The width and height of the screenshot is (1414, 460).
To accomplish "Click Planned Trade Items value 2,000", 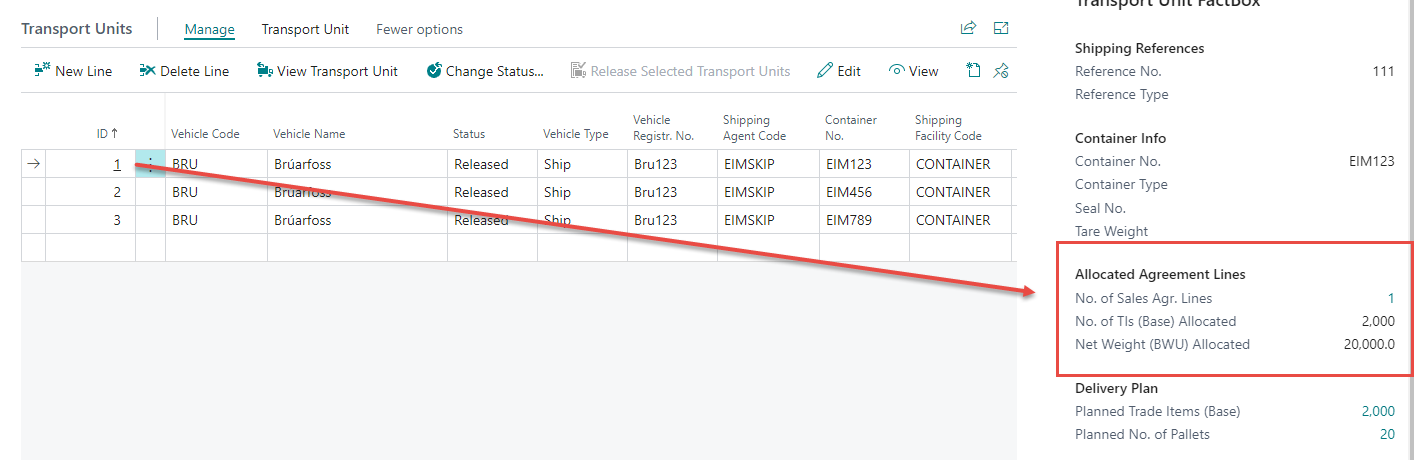I will pos(1377,411).
